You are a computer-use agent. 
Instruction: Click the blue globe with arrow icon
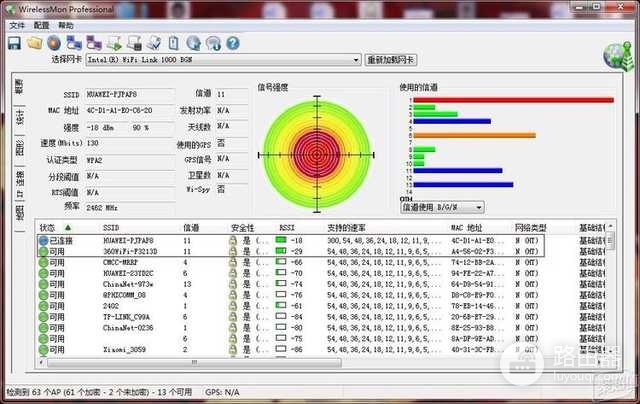(193, 43)
